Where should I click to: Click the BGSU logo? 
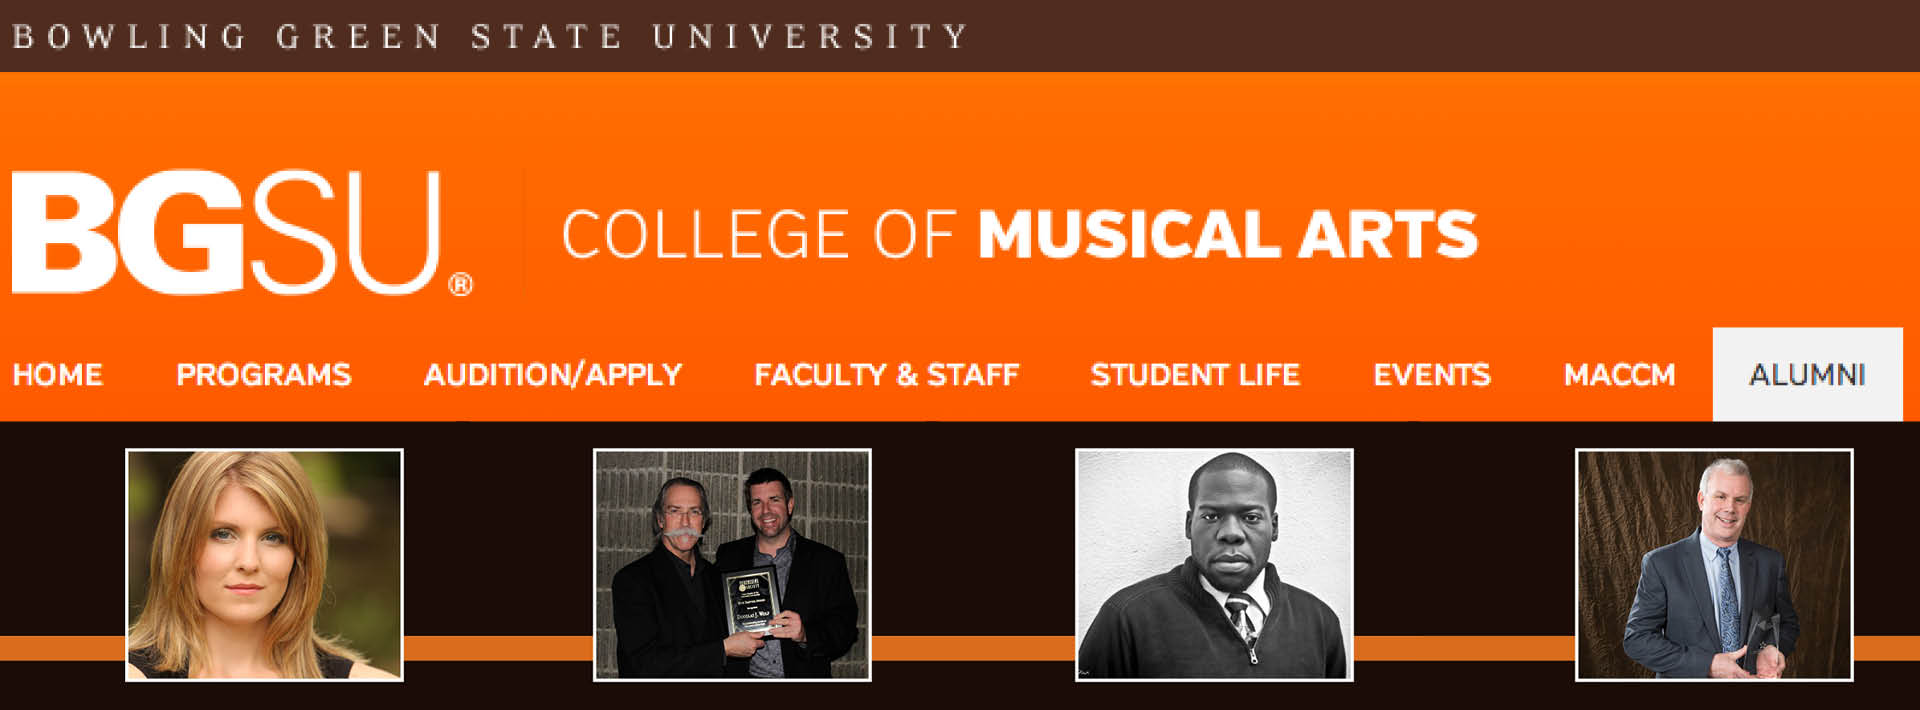(x=225, y=233)
